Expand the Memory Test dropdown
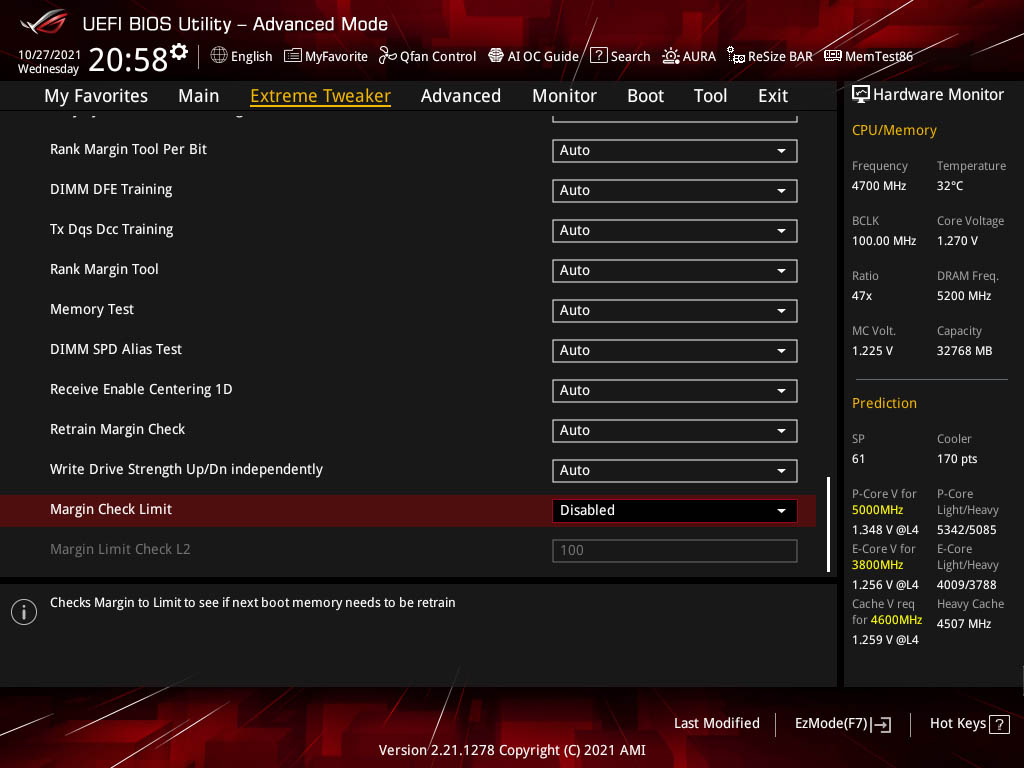 tap(675, 311)
